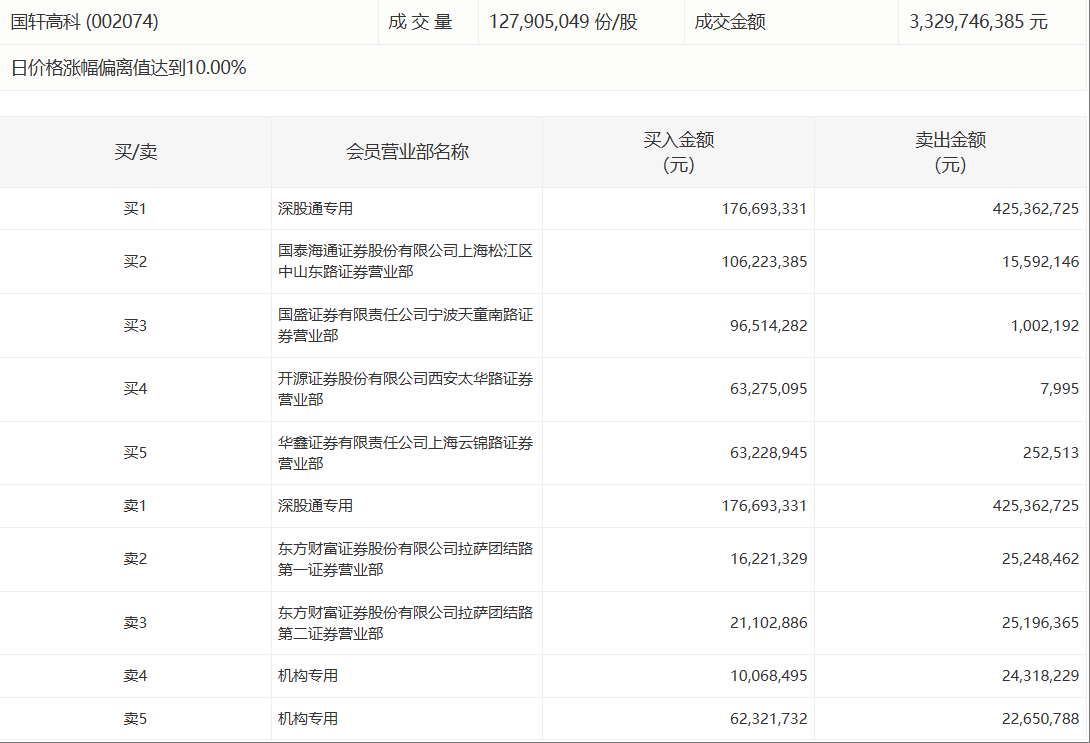Click the buy amount 63,228,945
The width and height of the screenshot is (1090, 743).
point(768,452)
